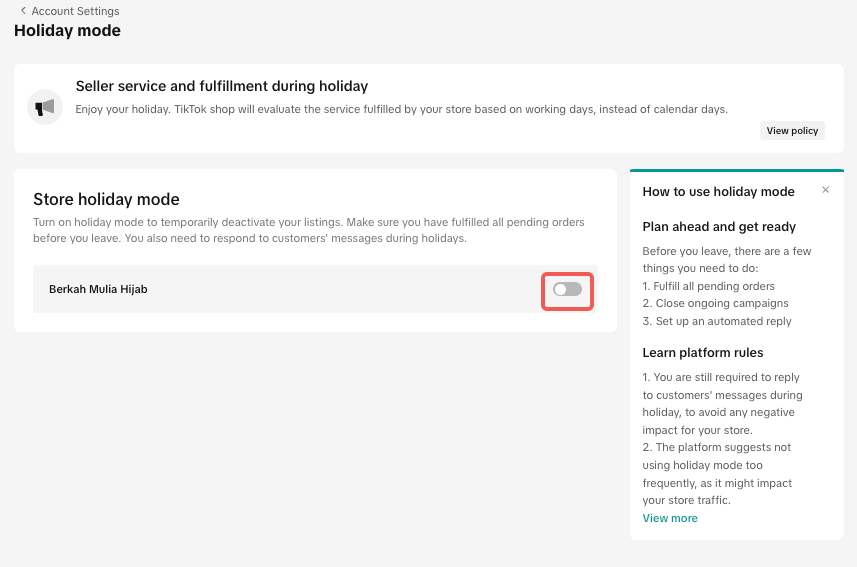Screen dimensions: 857x567
Task: Go back to Account Settings
Action: point(75,11)
